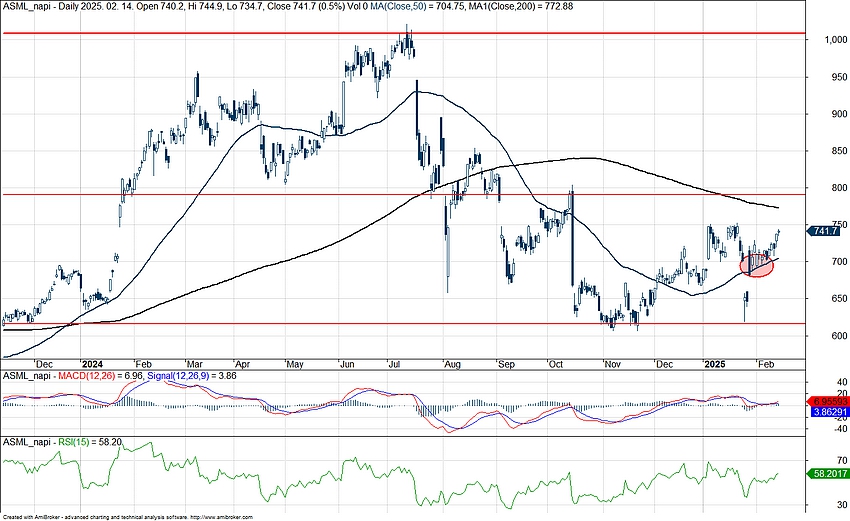Viewport: 850px width, 521px height.
Task: Open the AmiBroker link in the footer
Action: point(217,517)
